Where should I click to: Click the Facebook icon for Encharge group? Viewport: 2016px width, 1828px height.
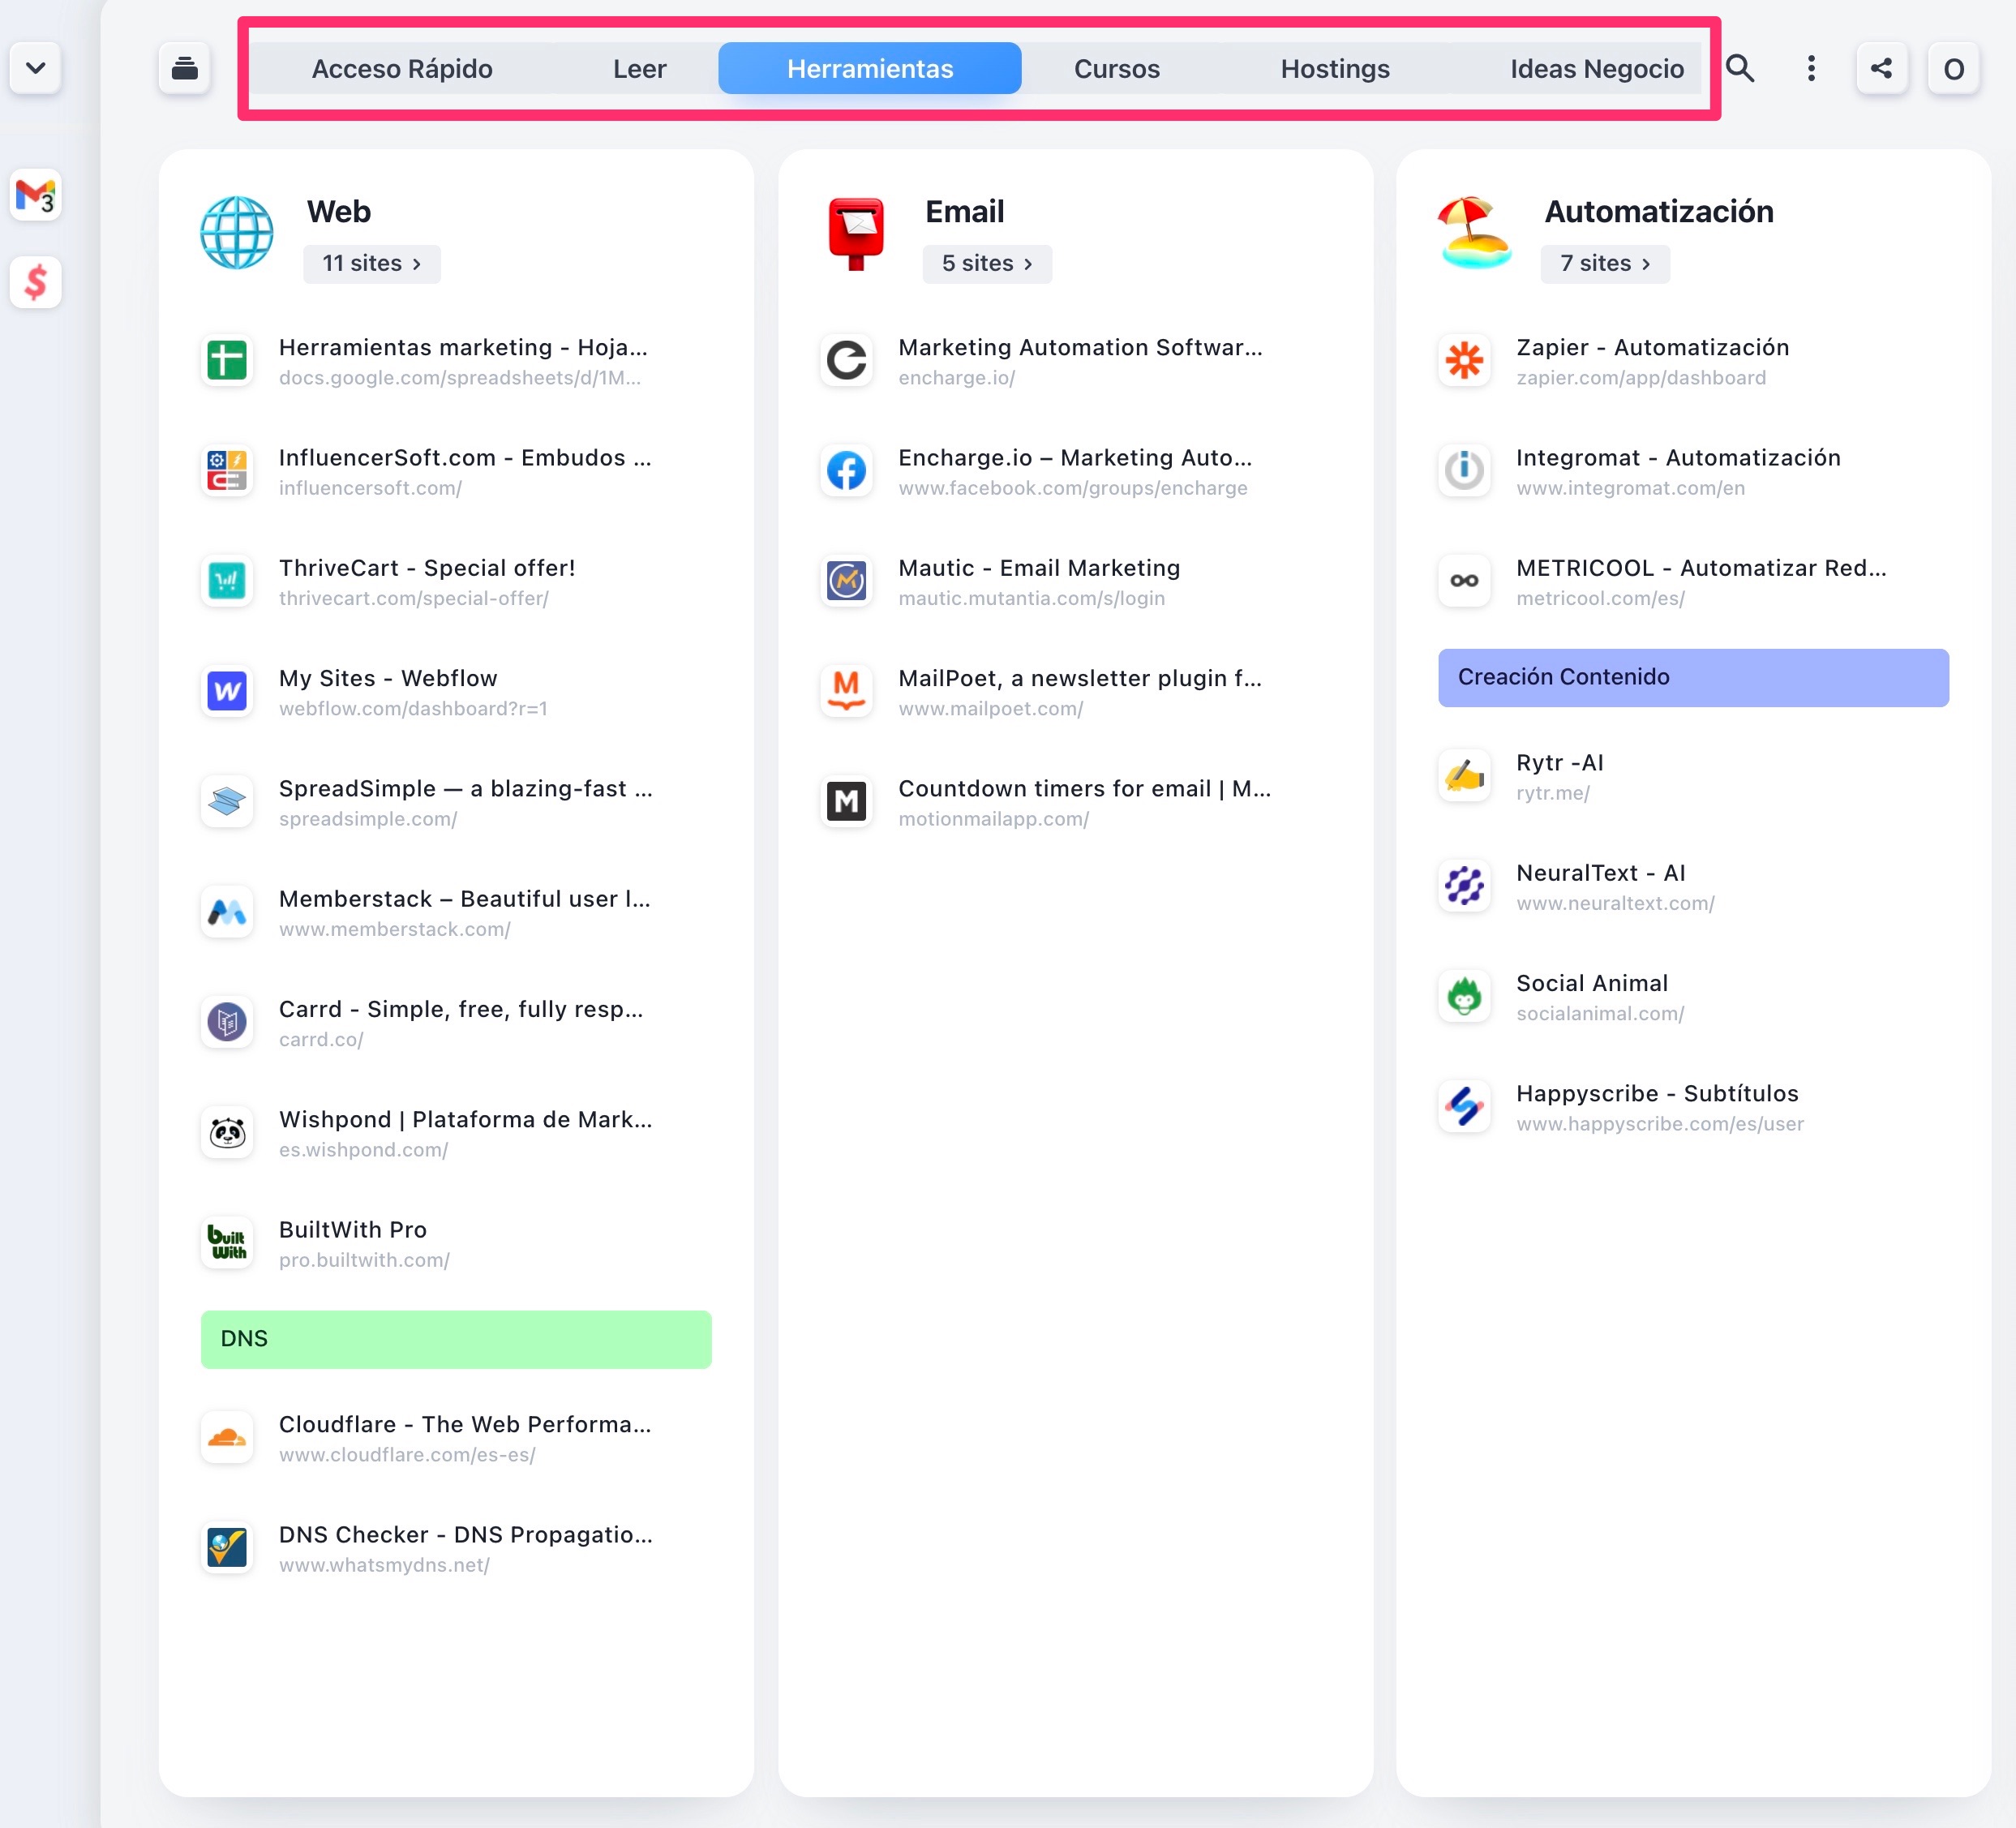[x=847, y=470]
